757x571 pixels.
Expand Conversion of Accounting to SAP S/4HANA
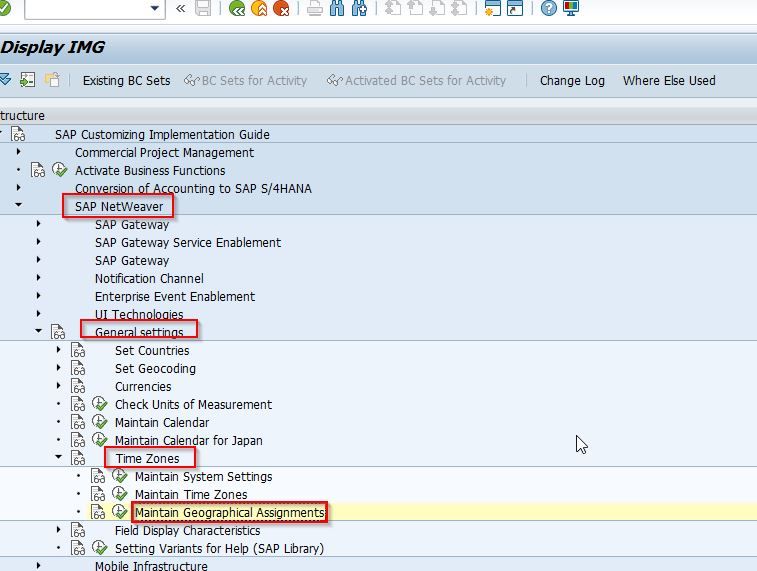coord(18,187)
